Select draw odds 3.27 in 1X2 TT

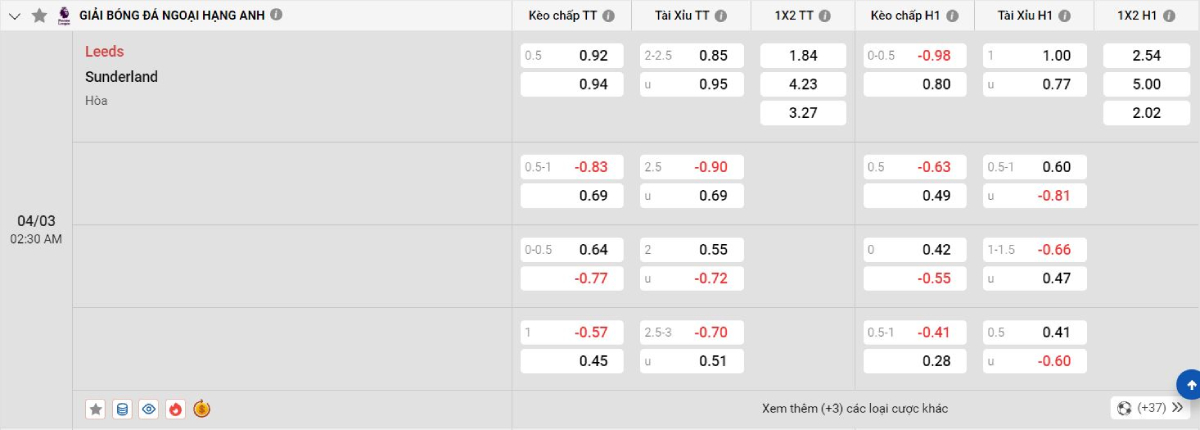(x=803, y=113)
